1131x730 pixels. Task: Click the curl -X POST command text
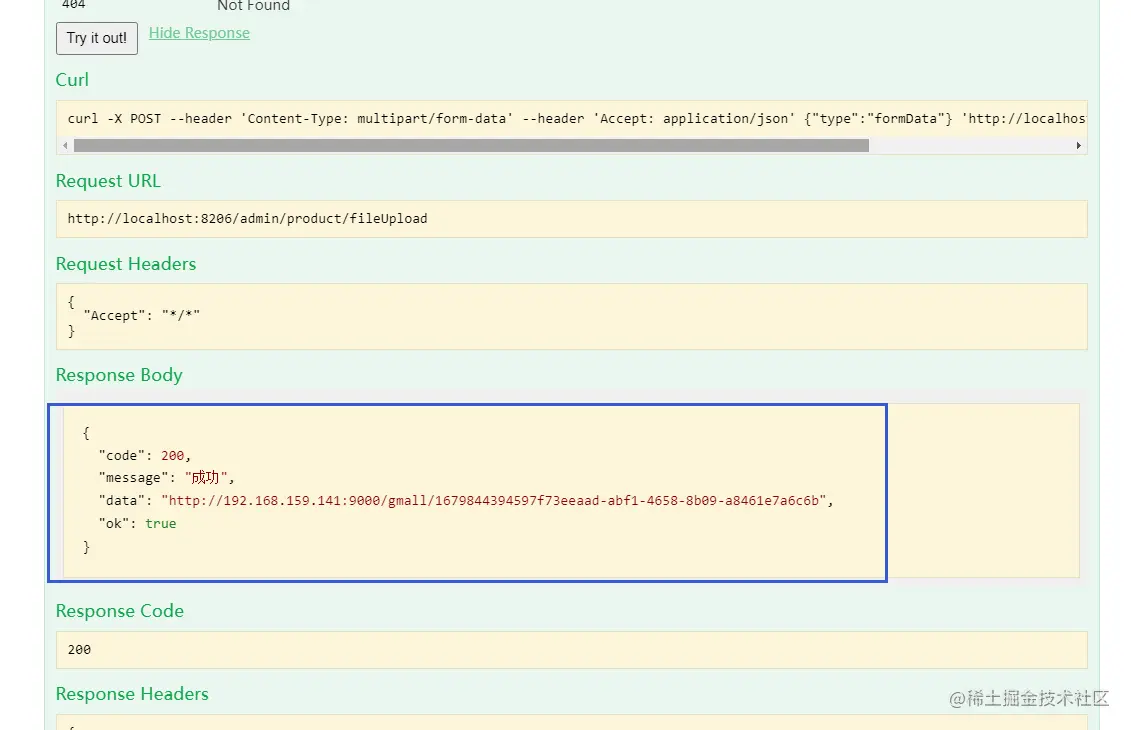(576, 118)
